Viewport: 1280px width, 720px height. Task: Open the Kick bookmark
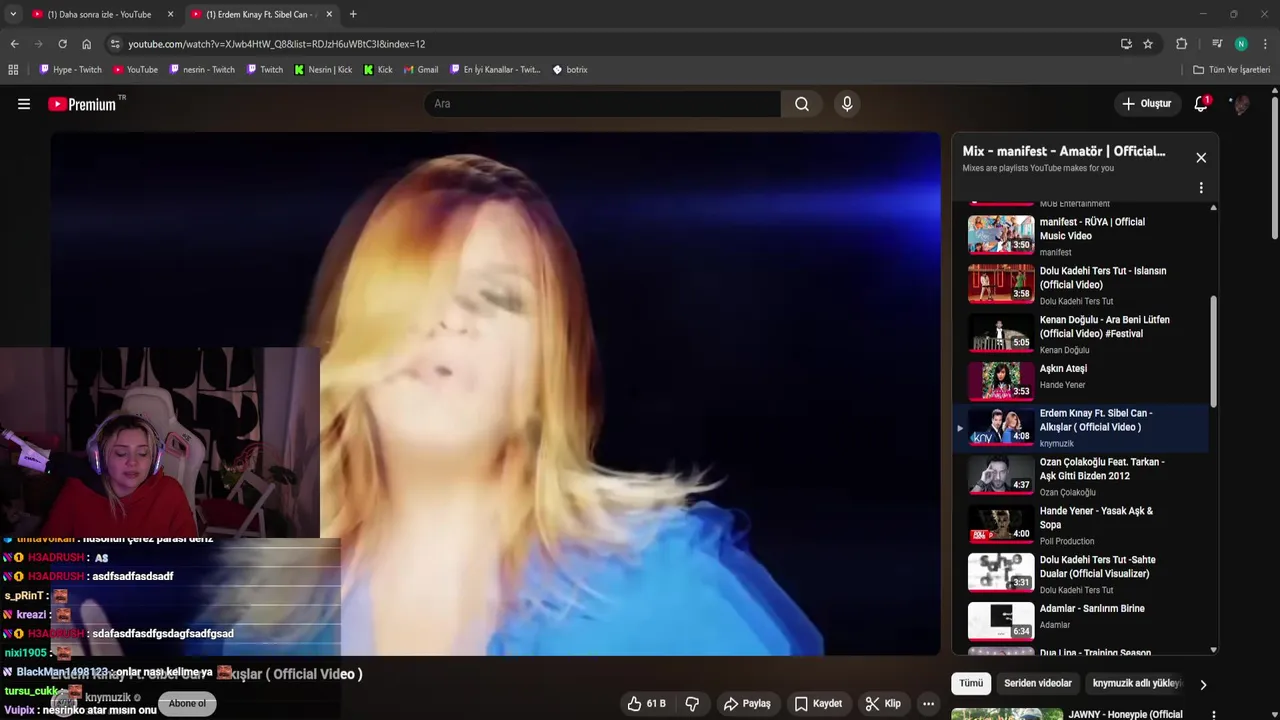[x=378, y=70]
